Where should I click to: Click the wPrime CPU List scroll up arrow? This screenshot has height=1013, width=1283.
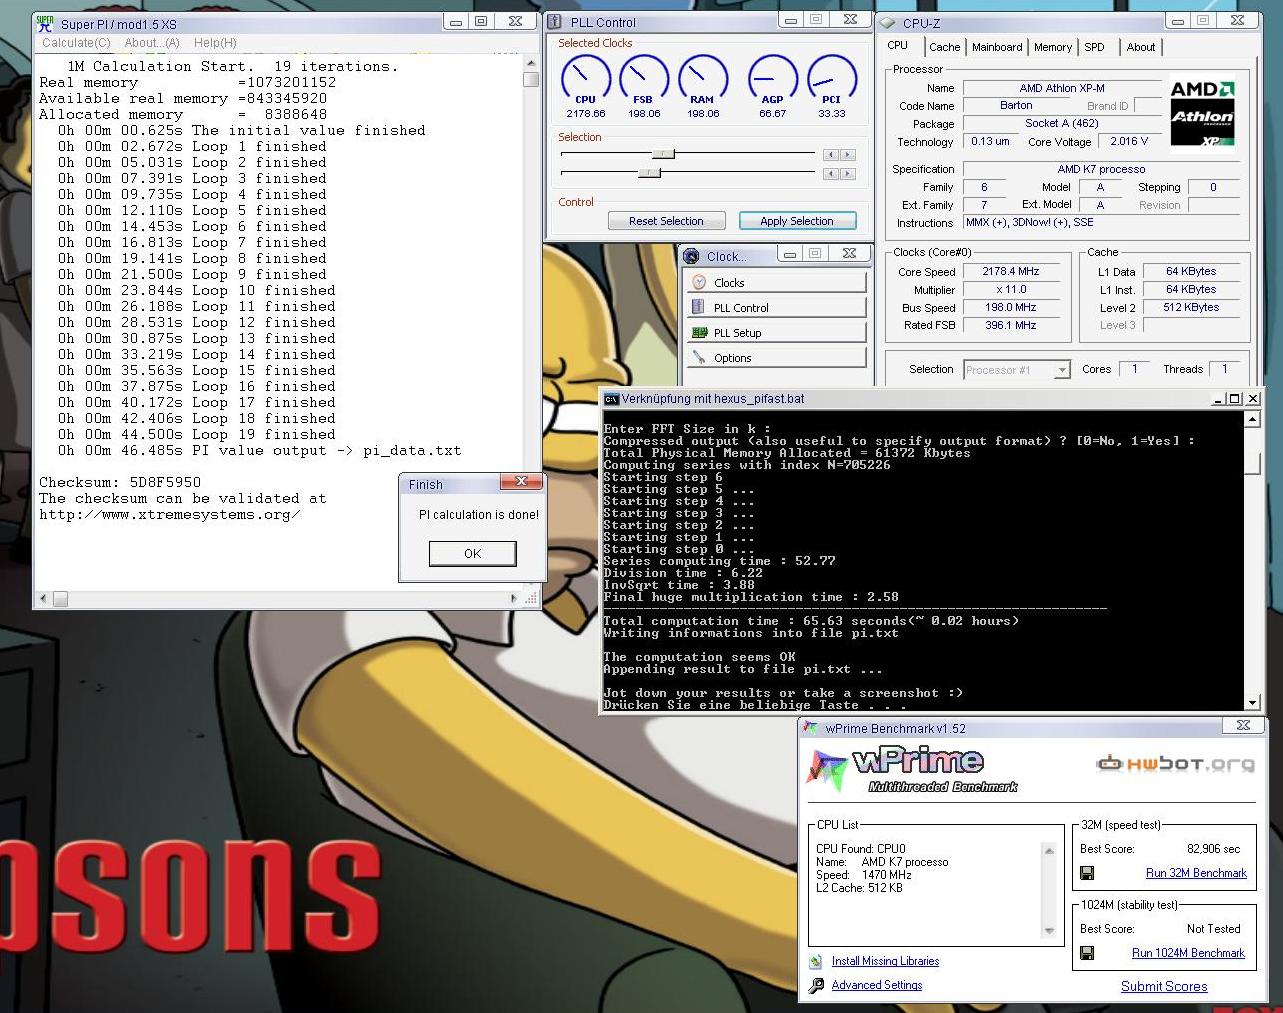click(x=1049, y=851)
